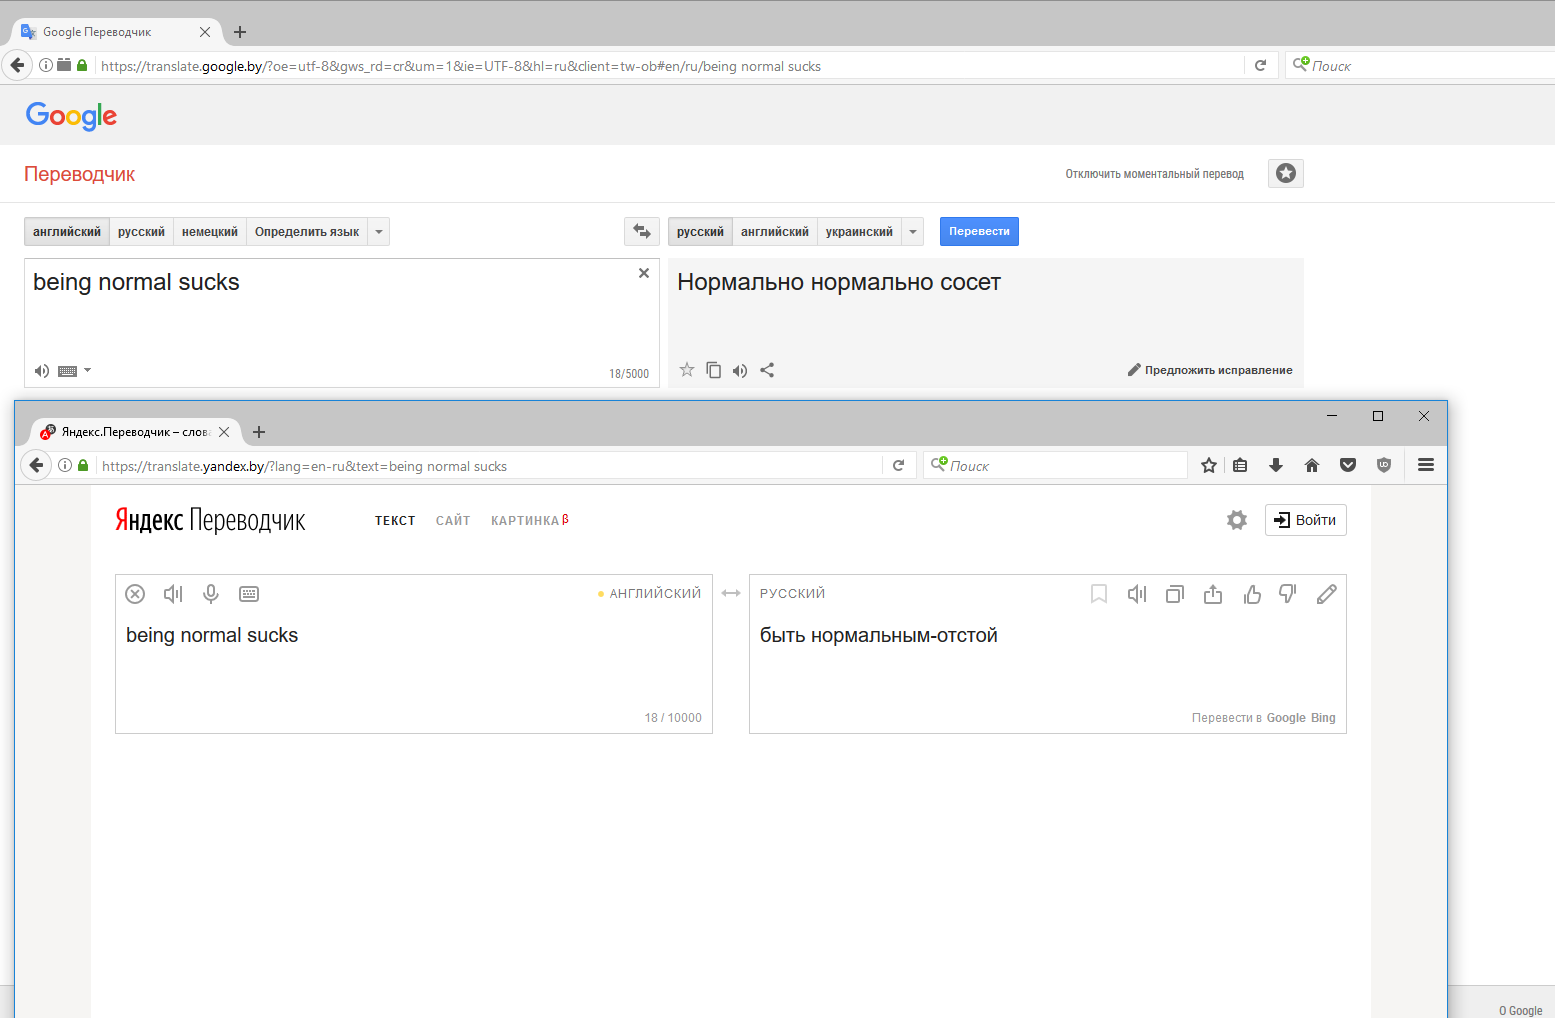Click Google Translate source text box
The height and width of the screenshot is (1018, 1555).
click(x=342, y=322)
